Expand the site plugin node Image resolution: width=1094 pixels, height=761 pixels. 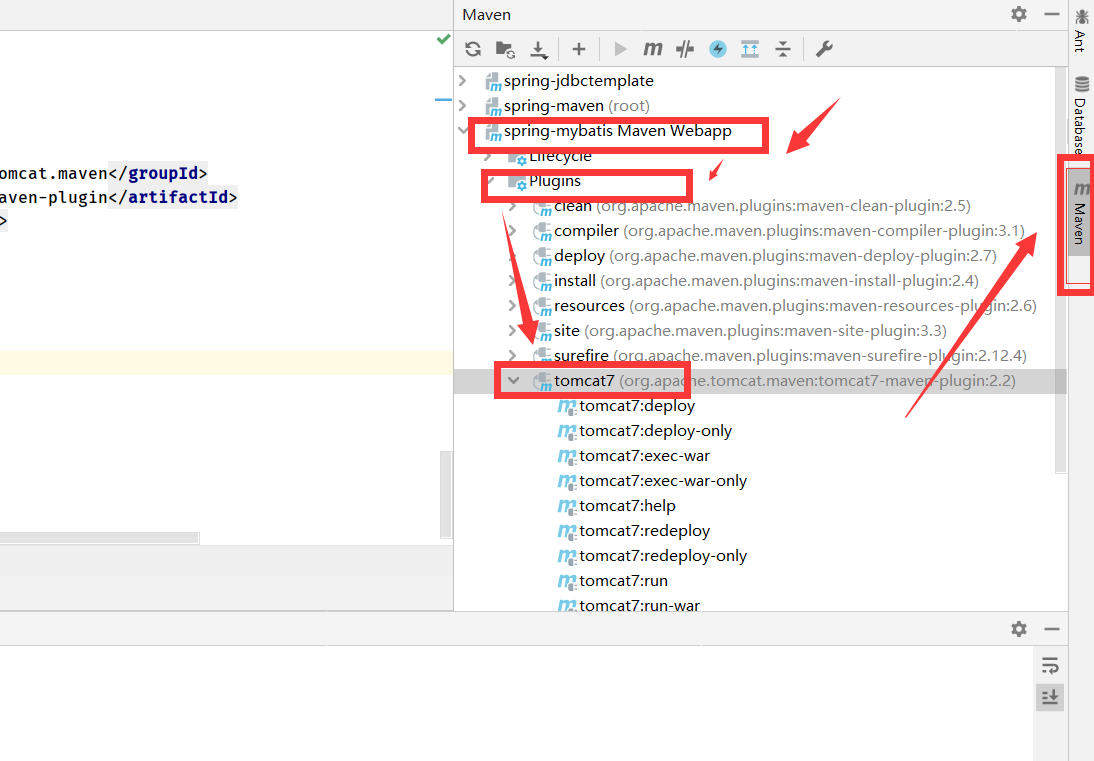click(512, 331)
